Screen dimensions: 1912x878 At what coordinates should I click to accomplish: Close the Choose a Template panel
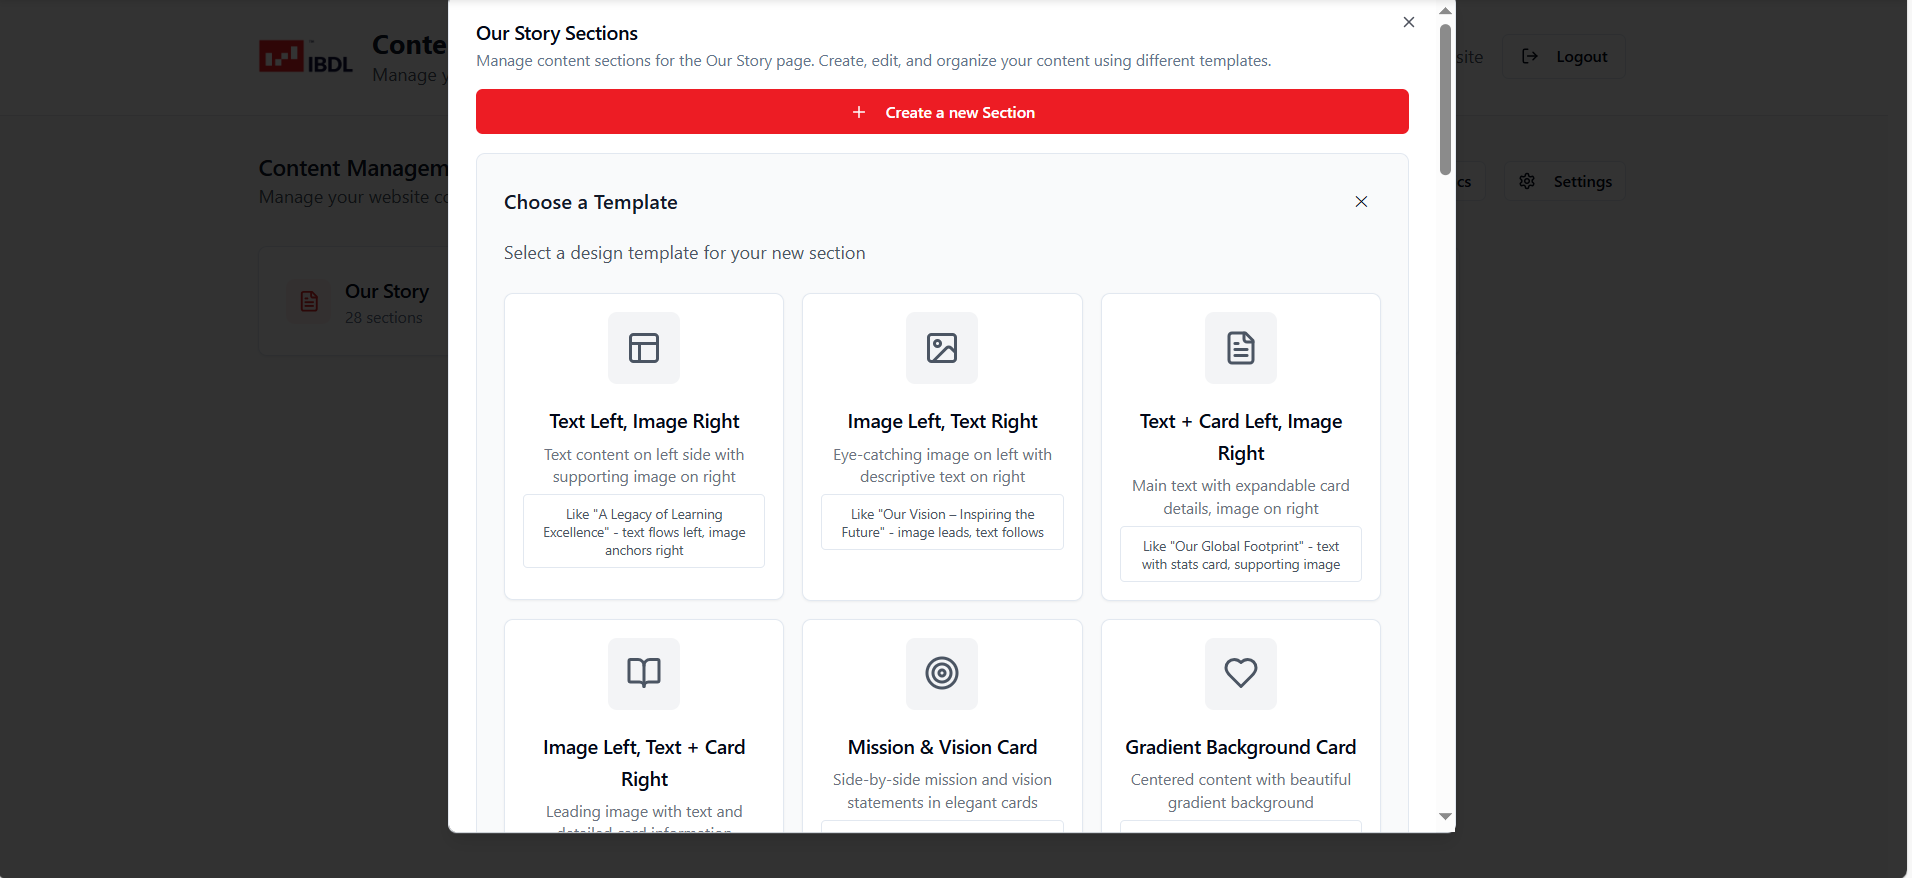point(1361,202)
